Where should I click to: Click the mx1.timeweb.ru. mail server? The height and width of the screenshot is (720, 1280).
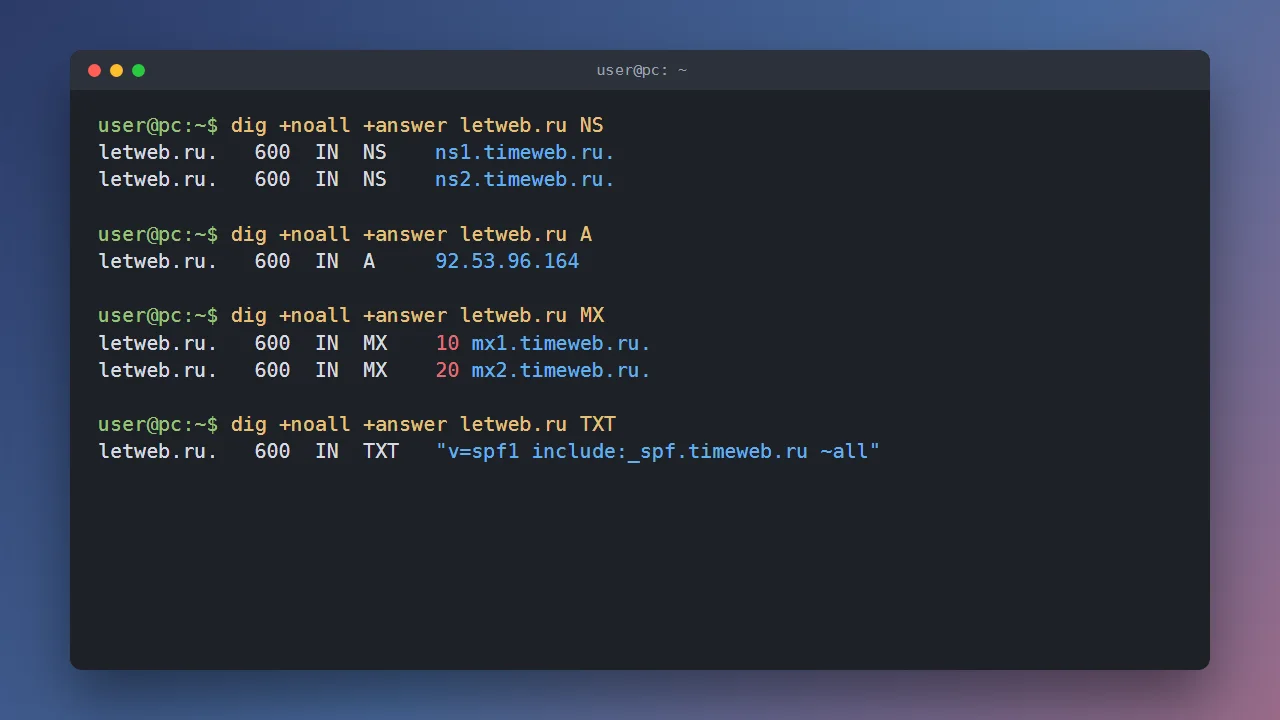click(x=561, y=343)
